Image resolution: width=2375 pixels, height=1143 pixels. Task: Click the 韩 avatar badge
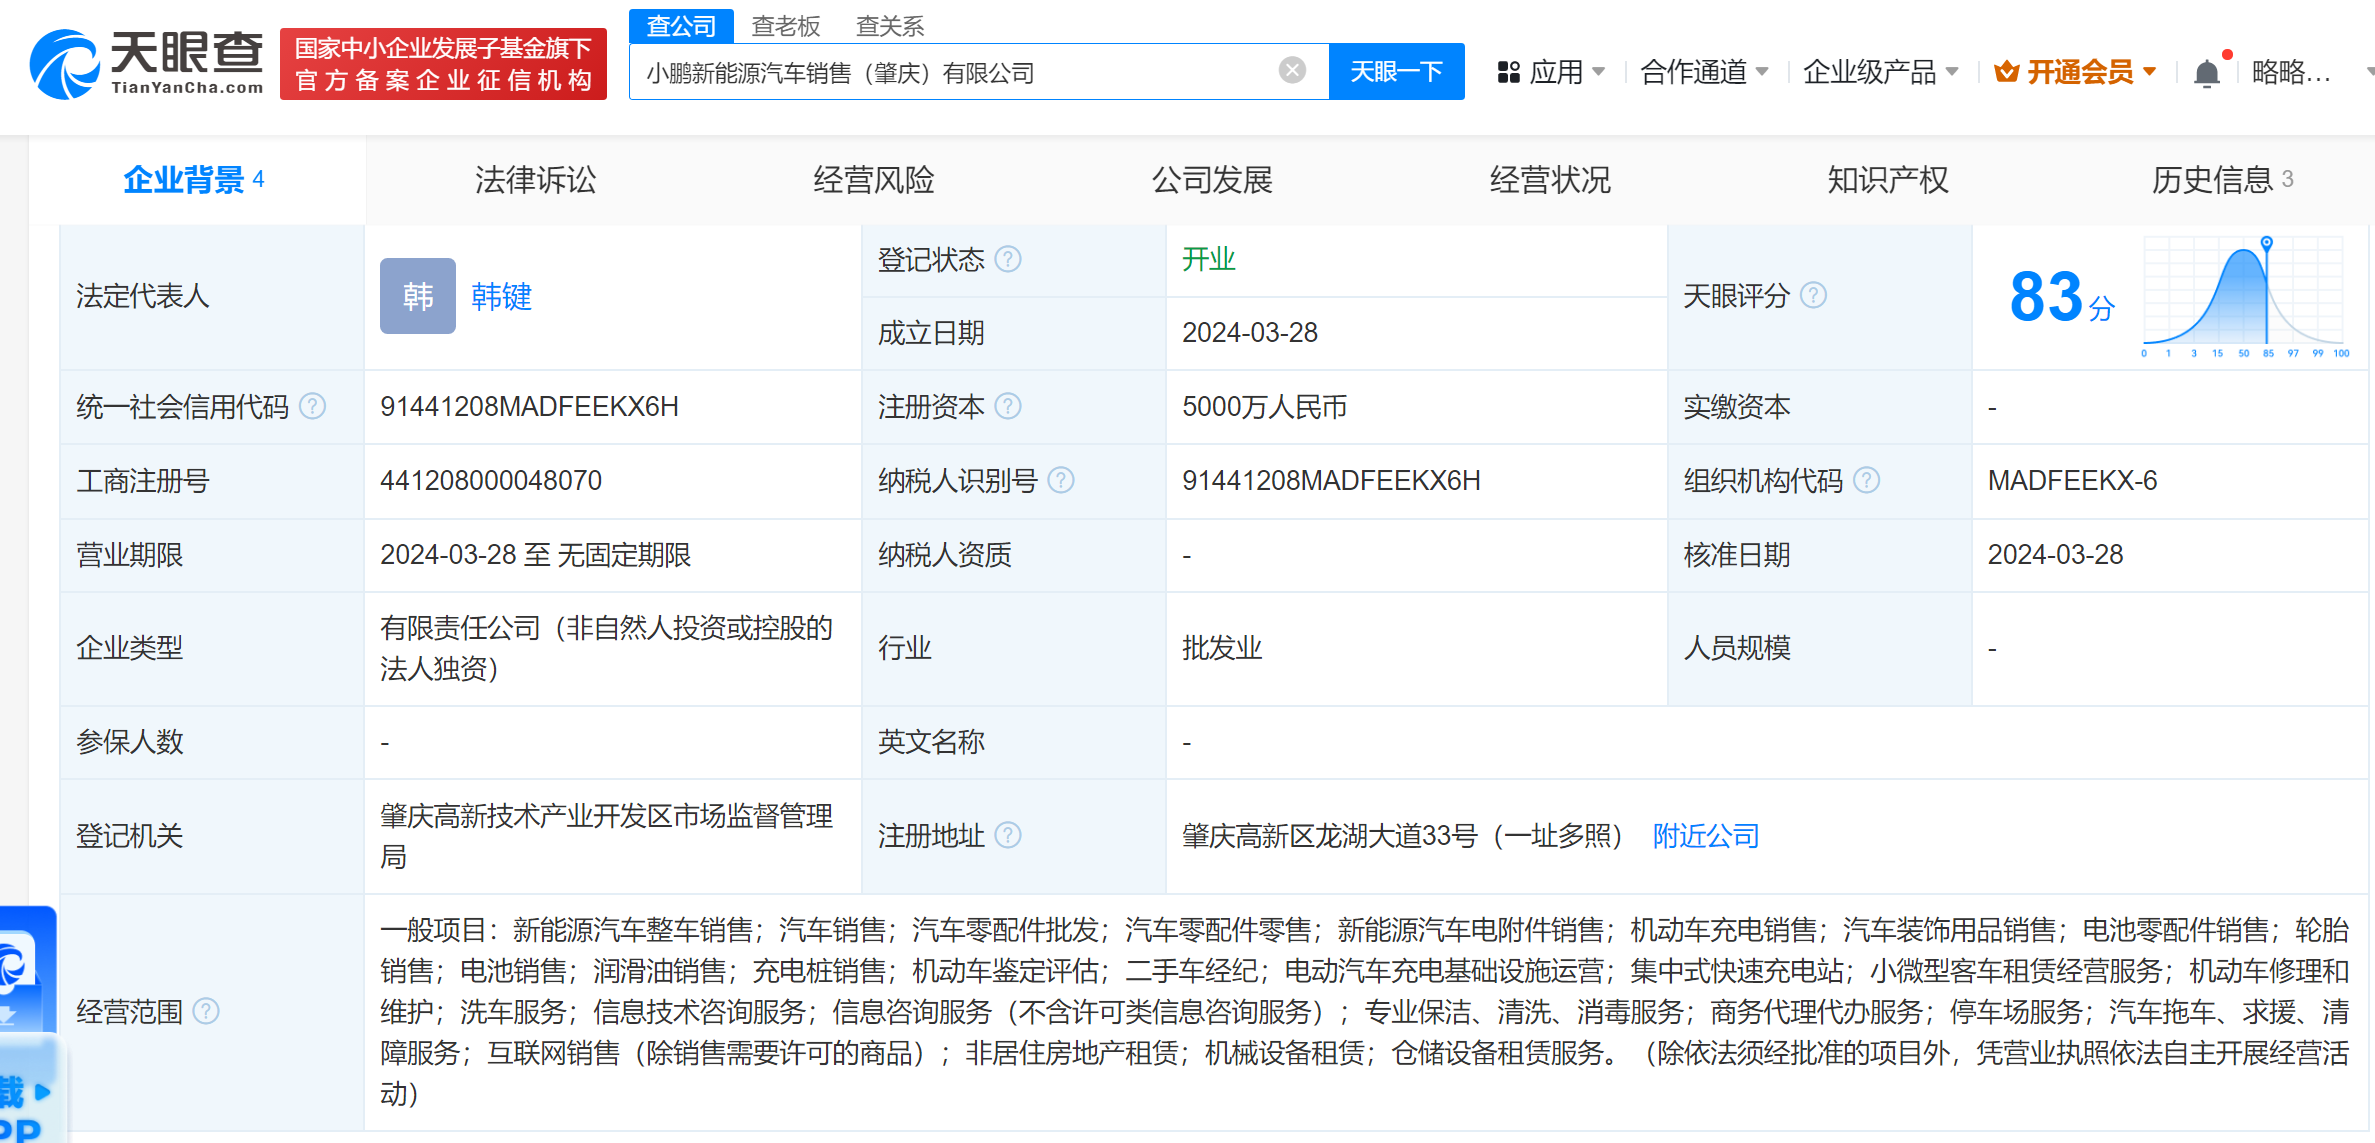417,296
